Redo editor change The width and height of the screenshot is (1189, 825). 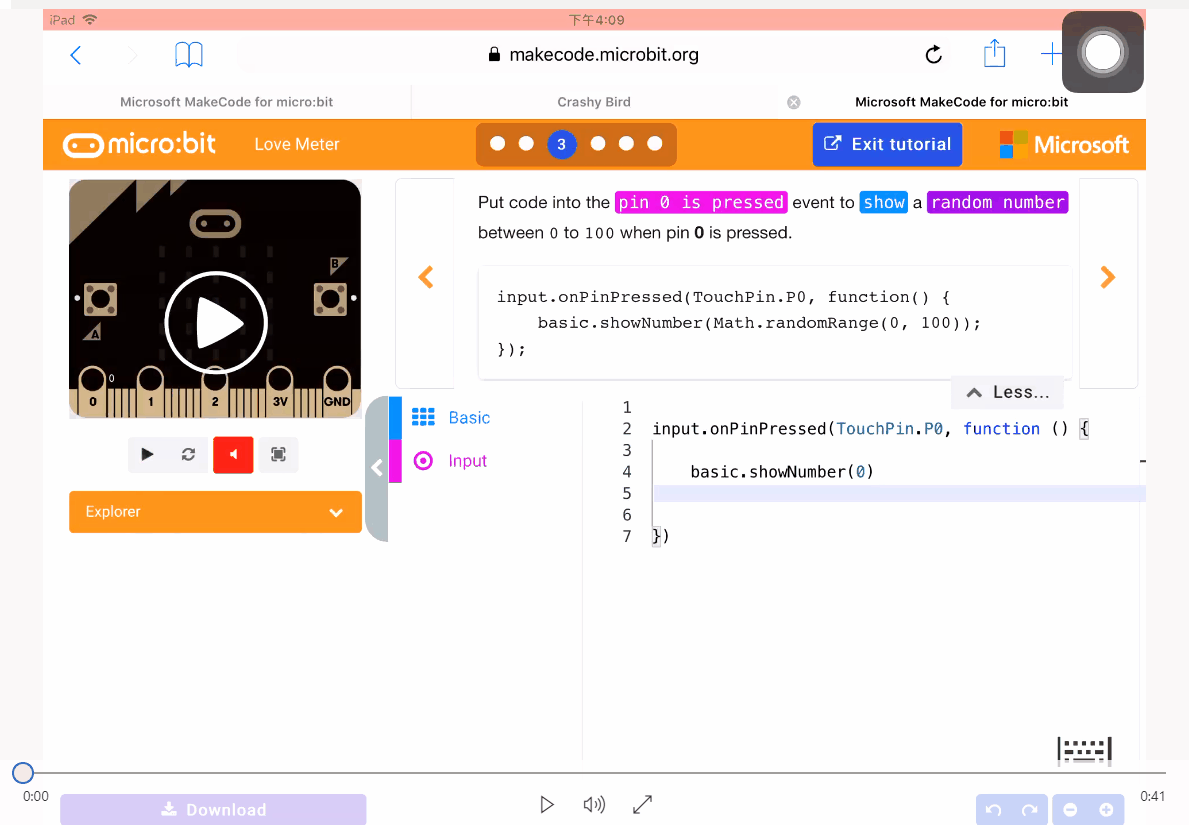pos(1030,810)
